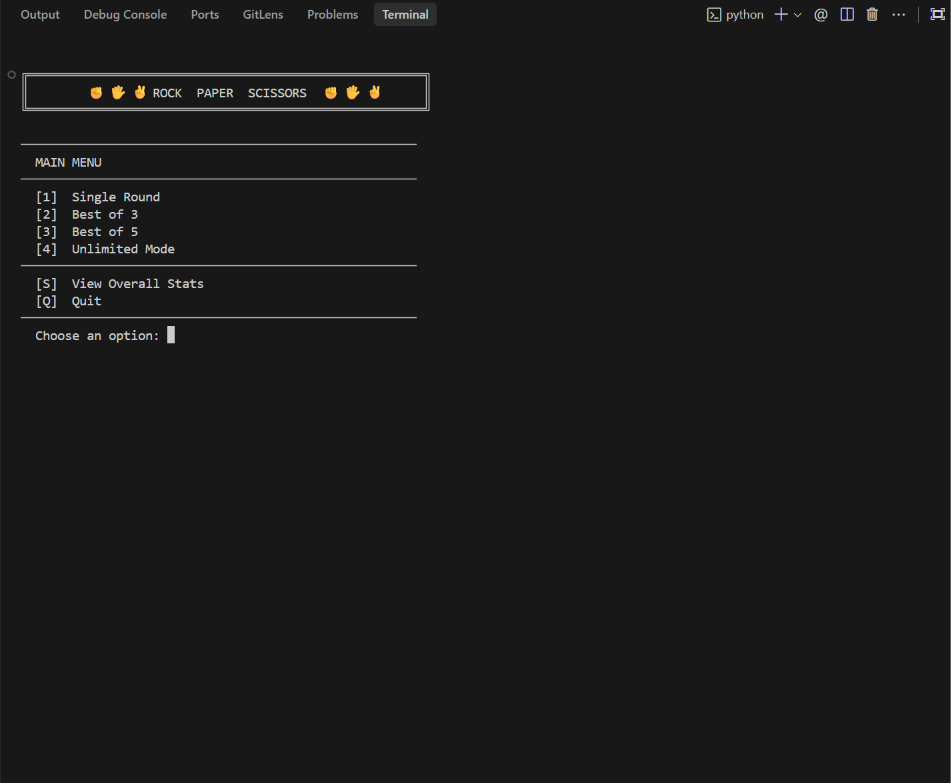
Task: Click the 'Choose an option:' prompt text
Action: click(97, 336)
